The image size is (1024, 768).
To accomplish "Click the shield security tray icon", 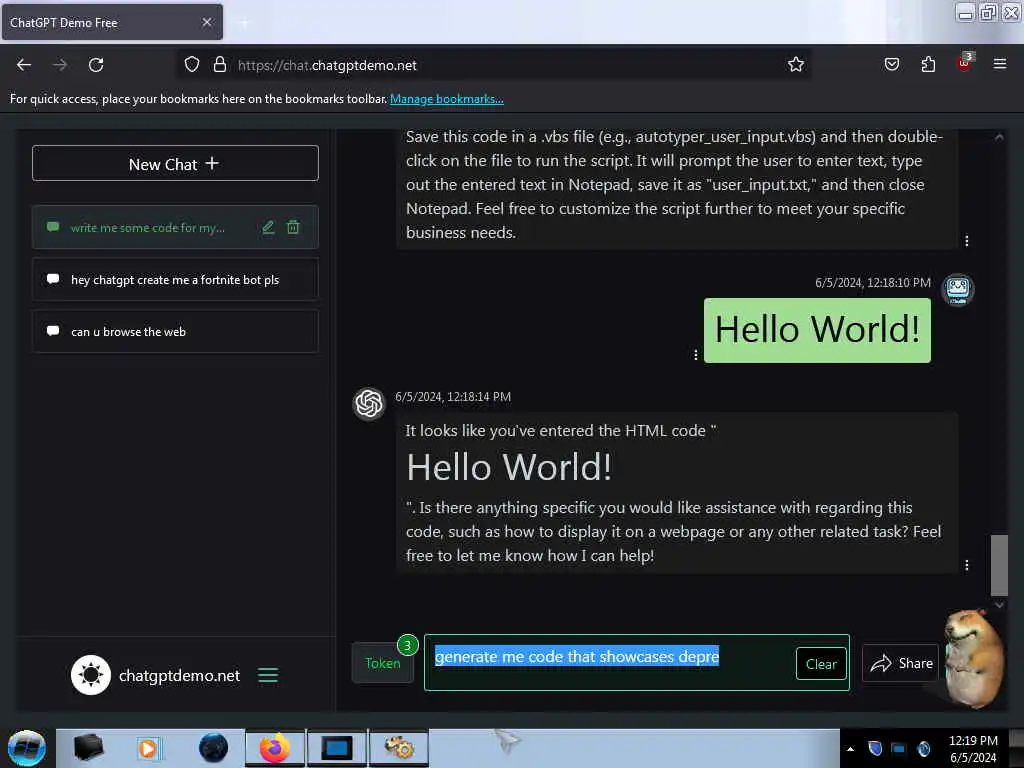I will [x=875, y=748].
